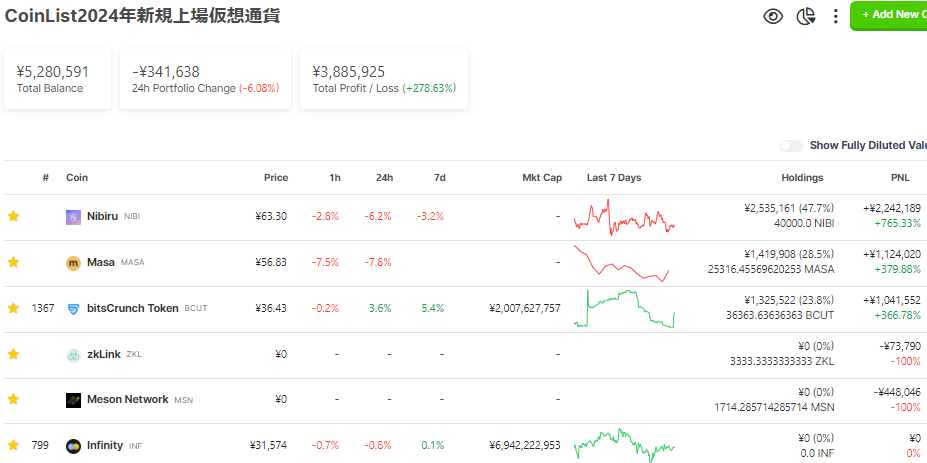The image size is (927, 463).
Task: Toggle the star on Meson Network row
Action: tap(14, 400)
